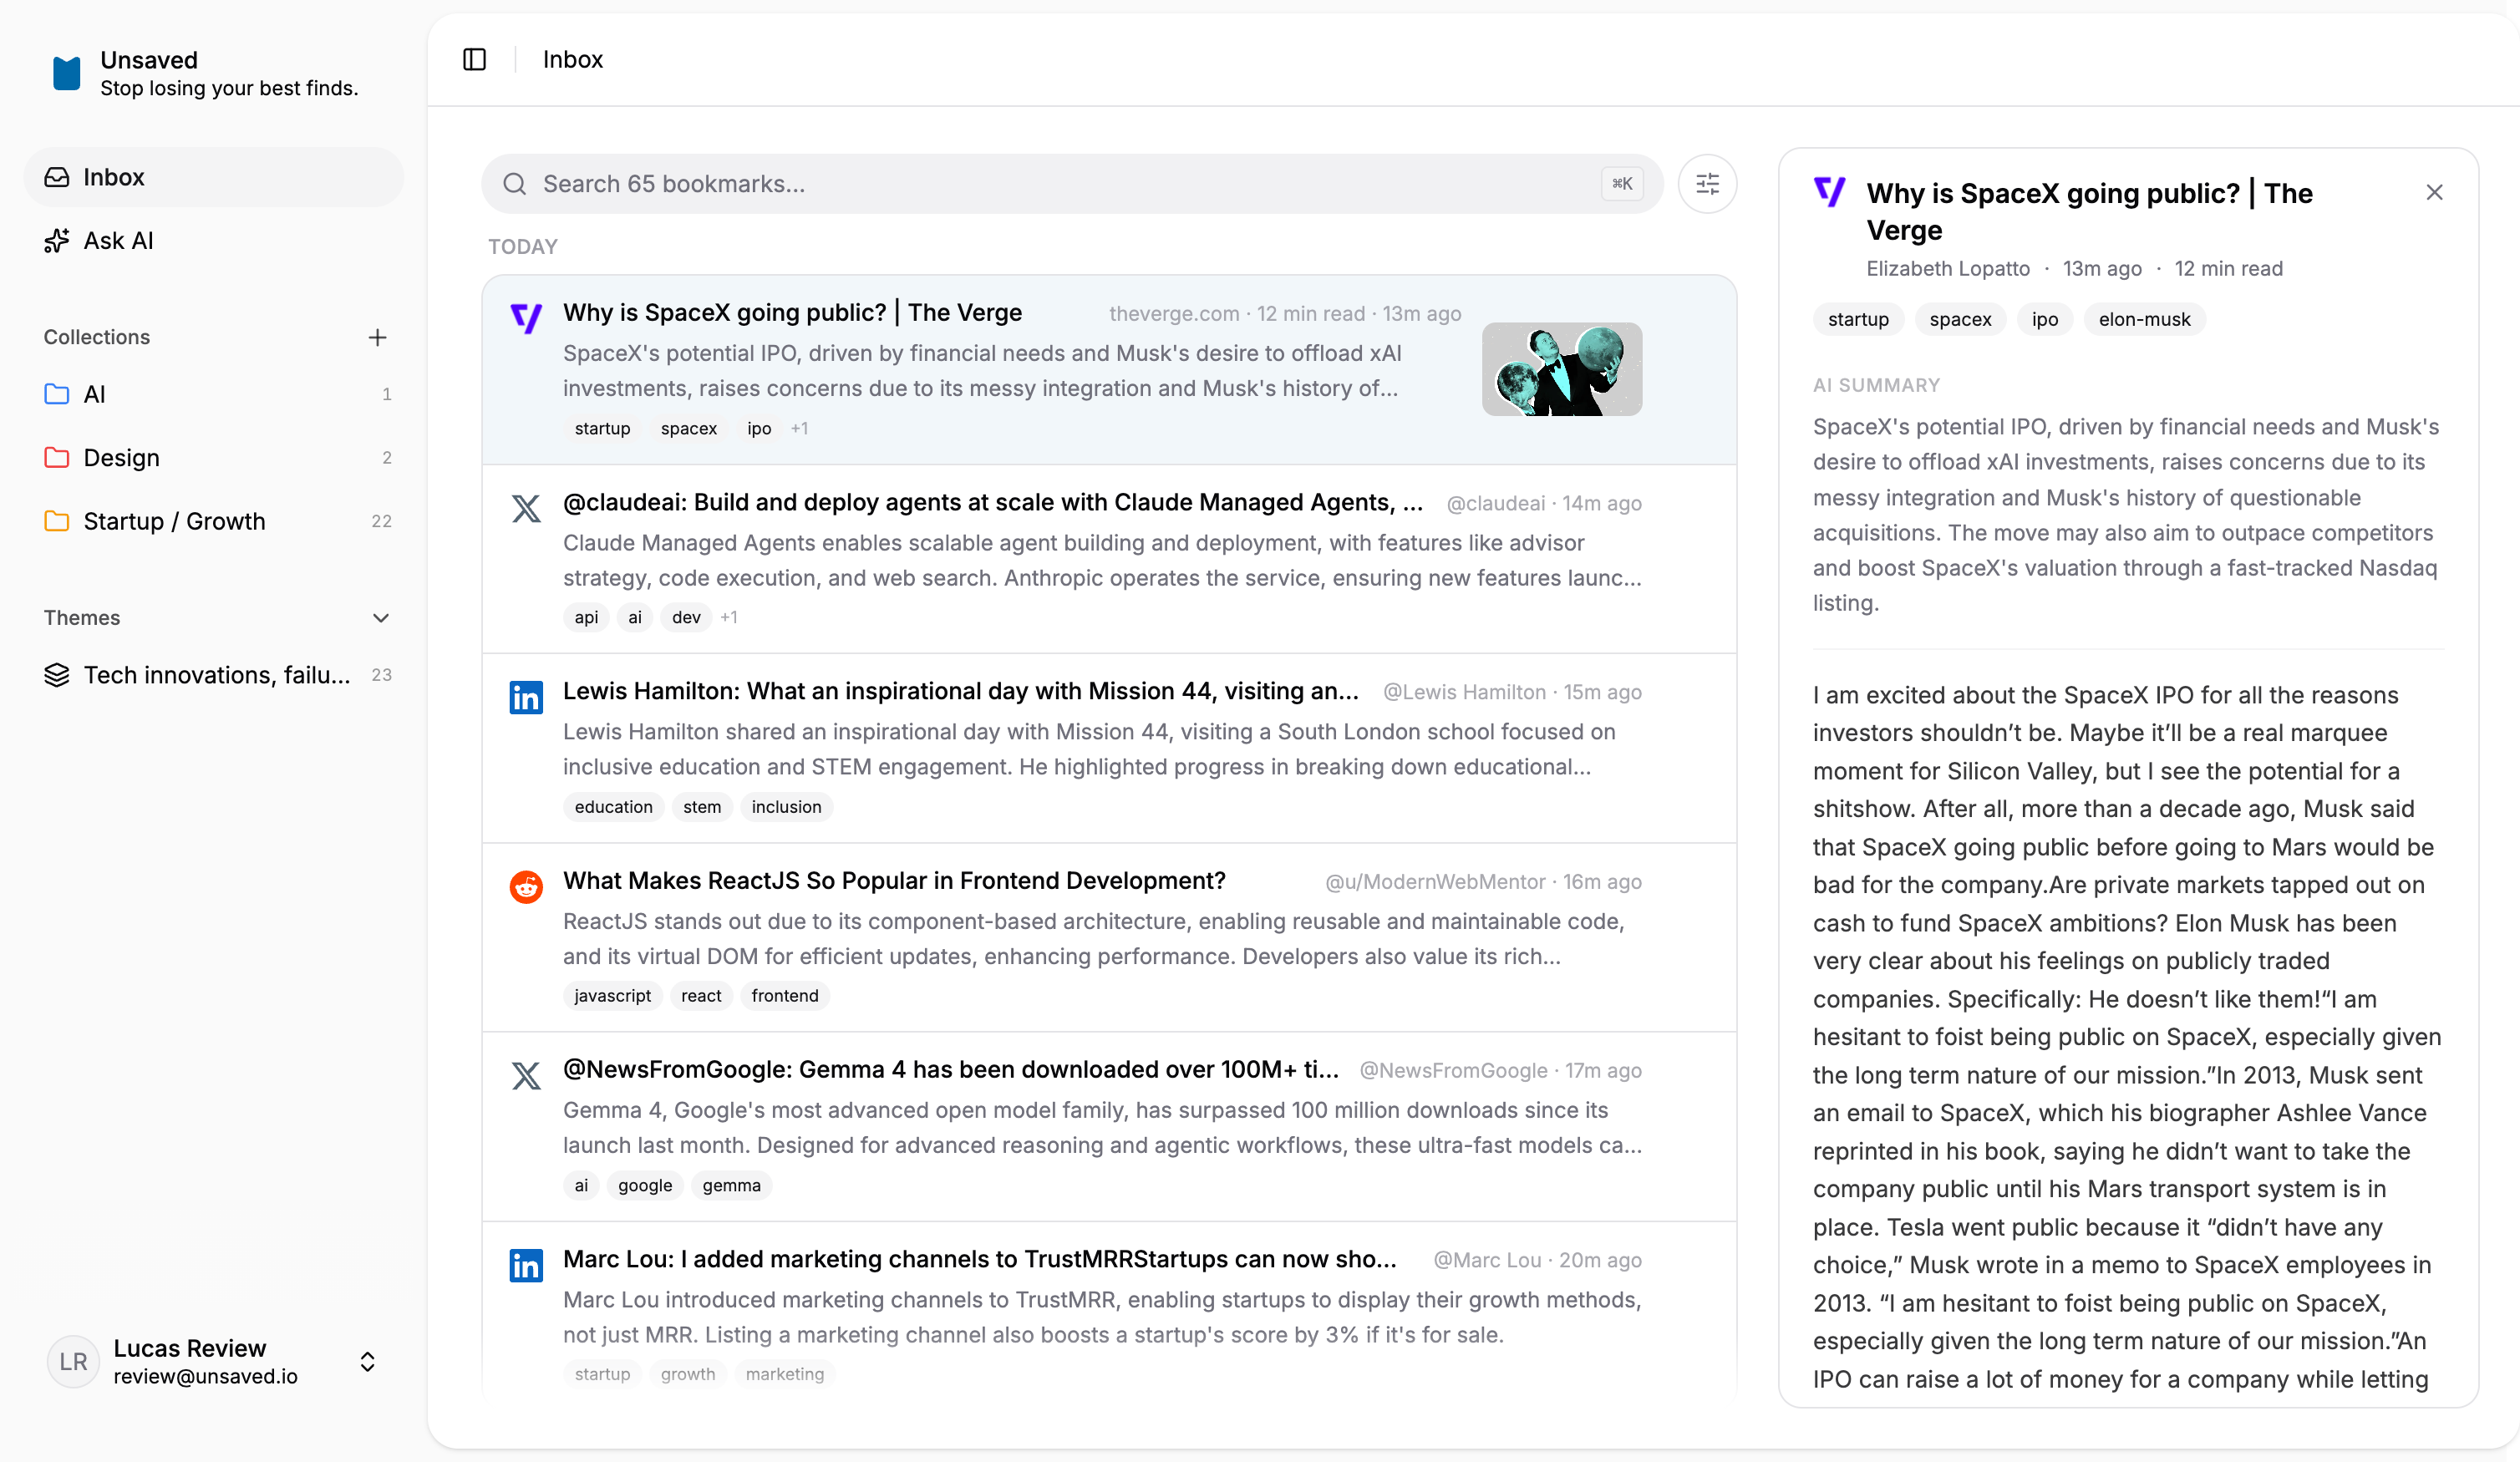Select the stem tag
The height and width of the screenshot is (1462, 2520).
click(x=702, y=807)
